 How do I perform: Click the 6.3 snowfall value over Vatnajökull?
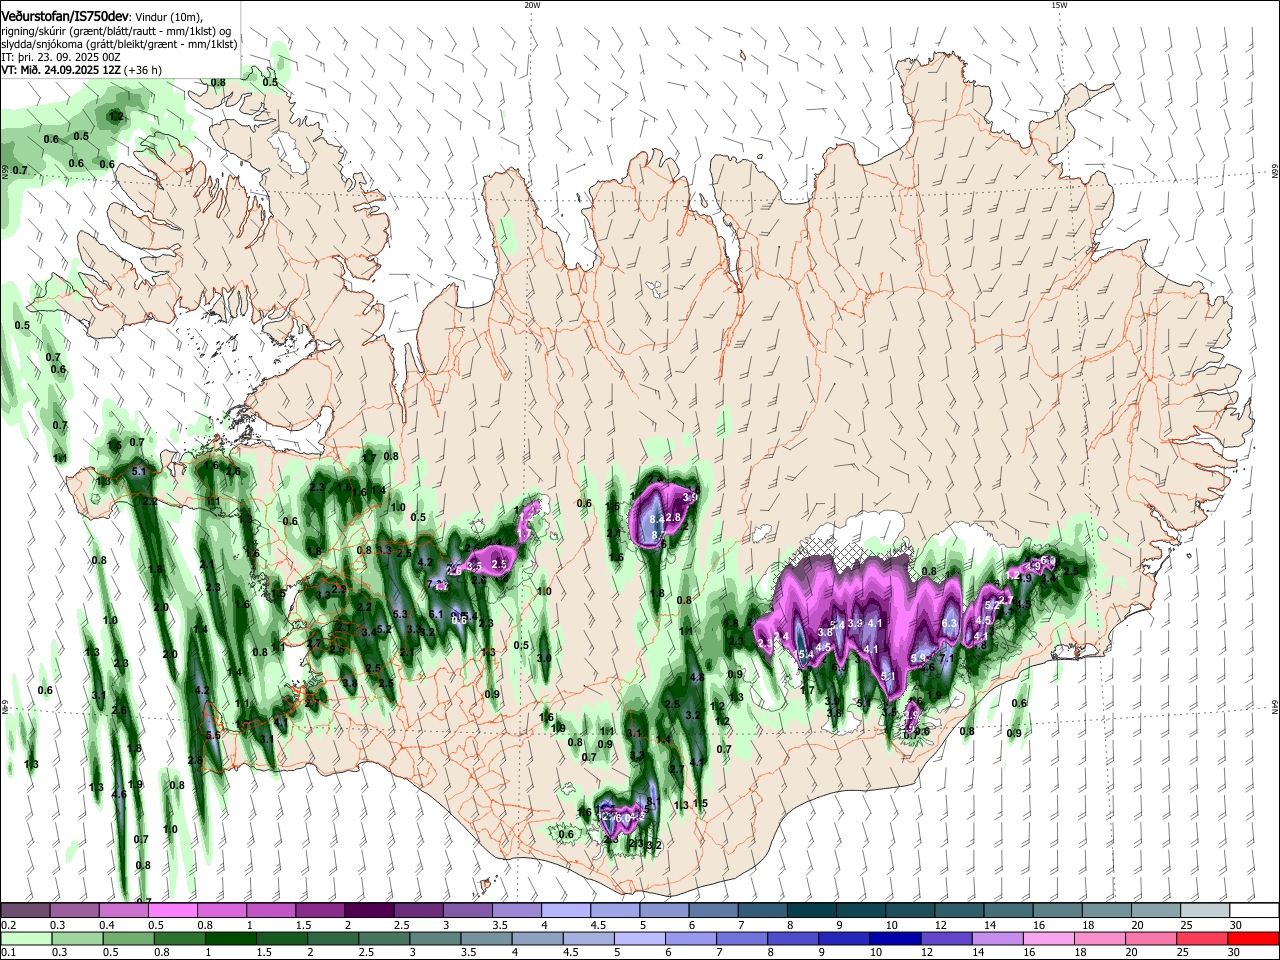tap(950, 623)
